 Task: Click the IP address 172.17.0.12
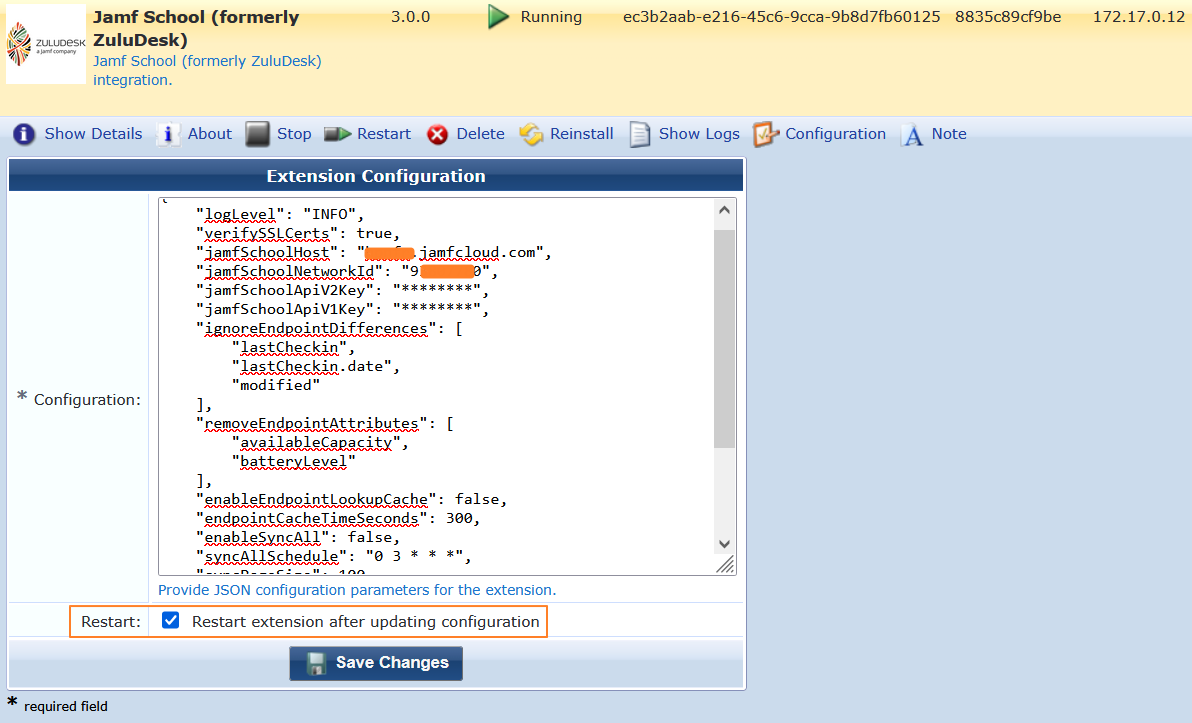tap(1139, 17)
